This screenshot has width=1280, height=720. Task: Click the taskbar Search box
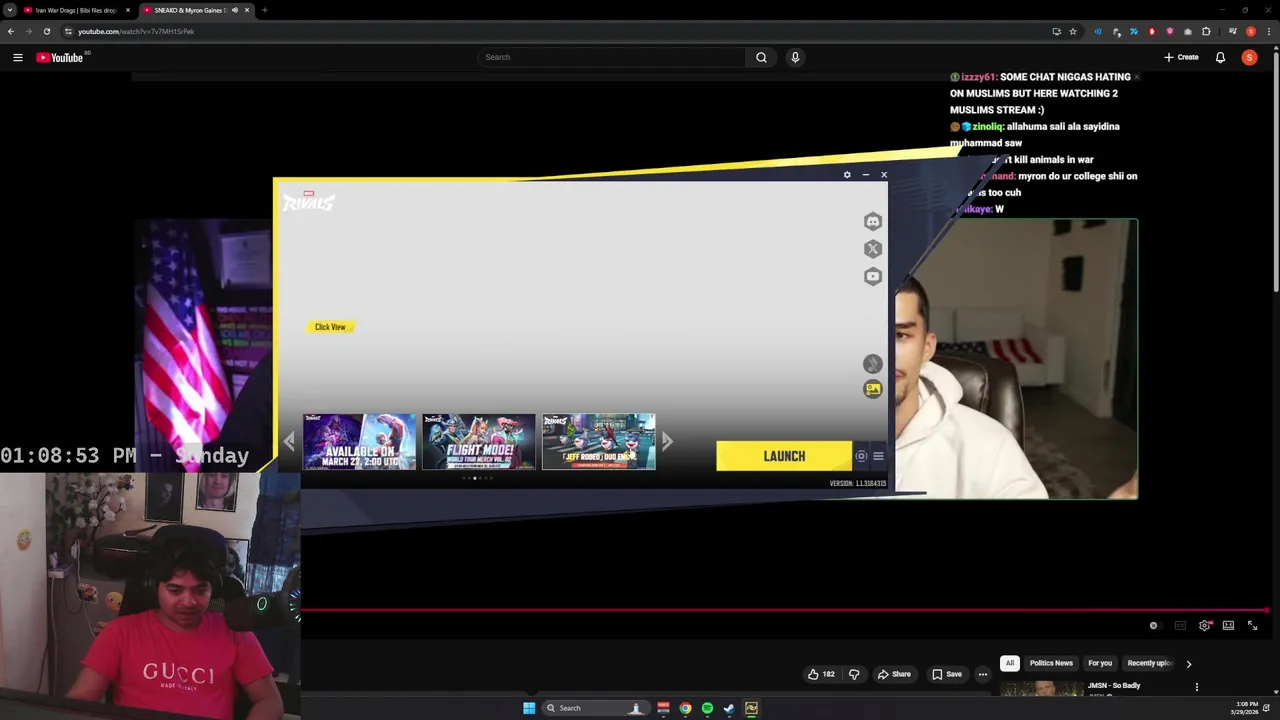(594, 708)
